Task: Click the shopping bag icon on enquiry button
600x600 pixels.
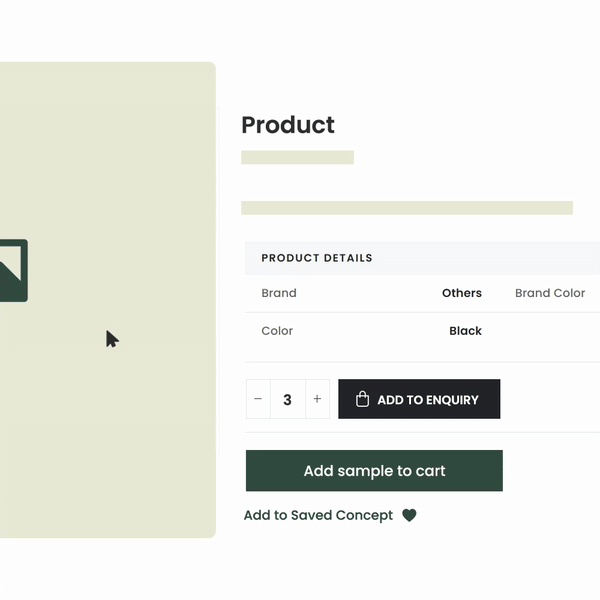Action: 362,399
